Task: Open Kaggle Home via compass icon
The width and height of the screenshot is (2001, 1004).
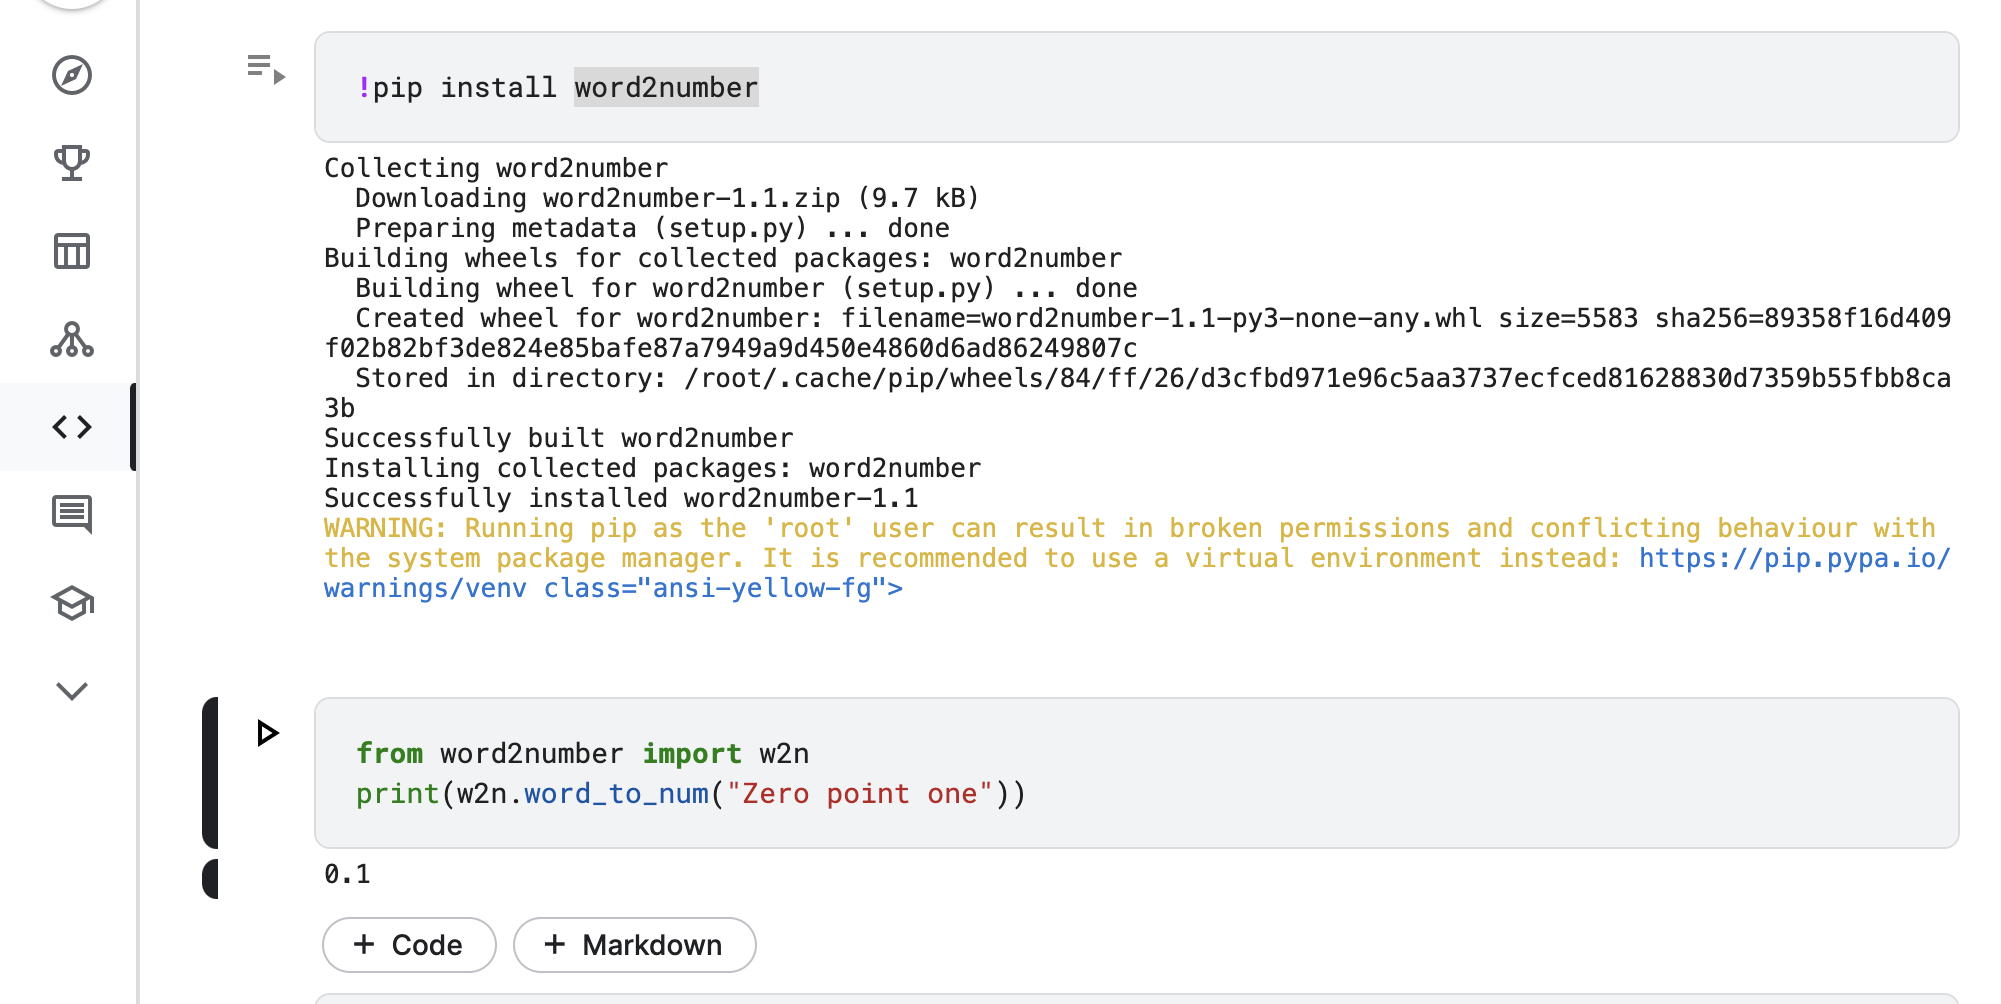Action: 72,75
